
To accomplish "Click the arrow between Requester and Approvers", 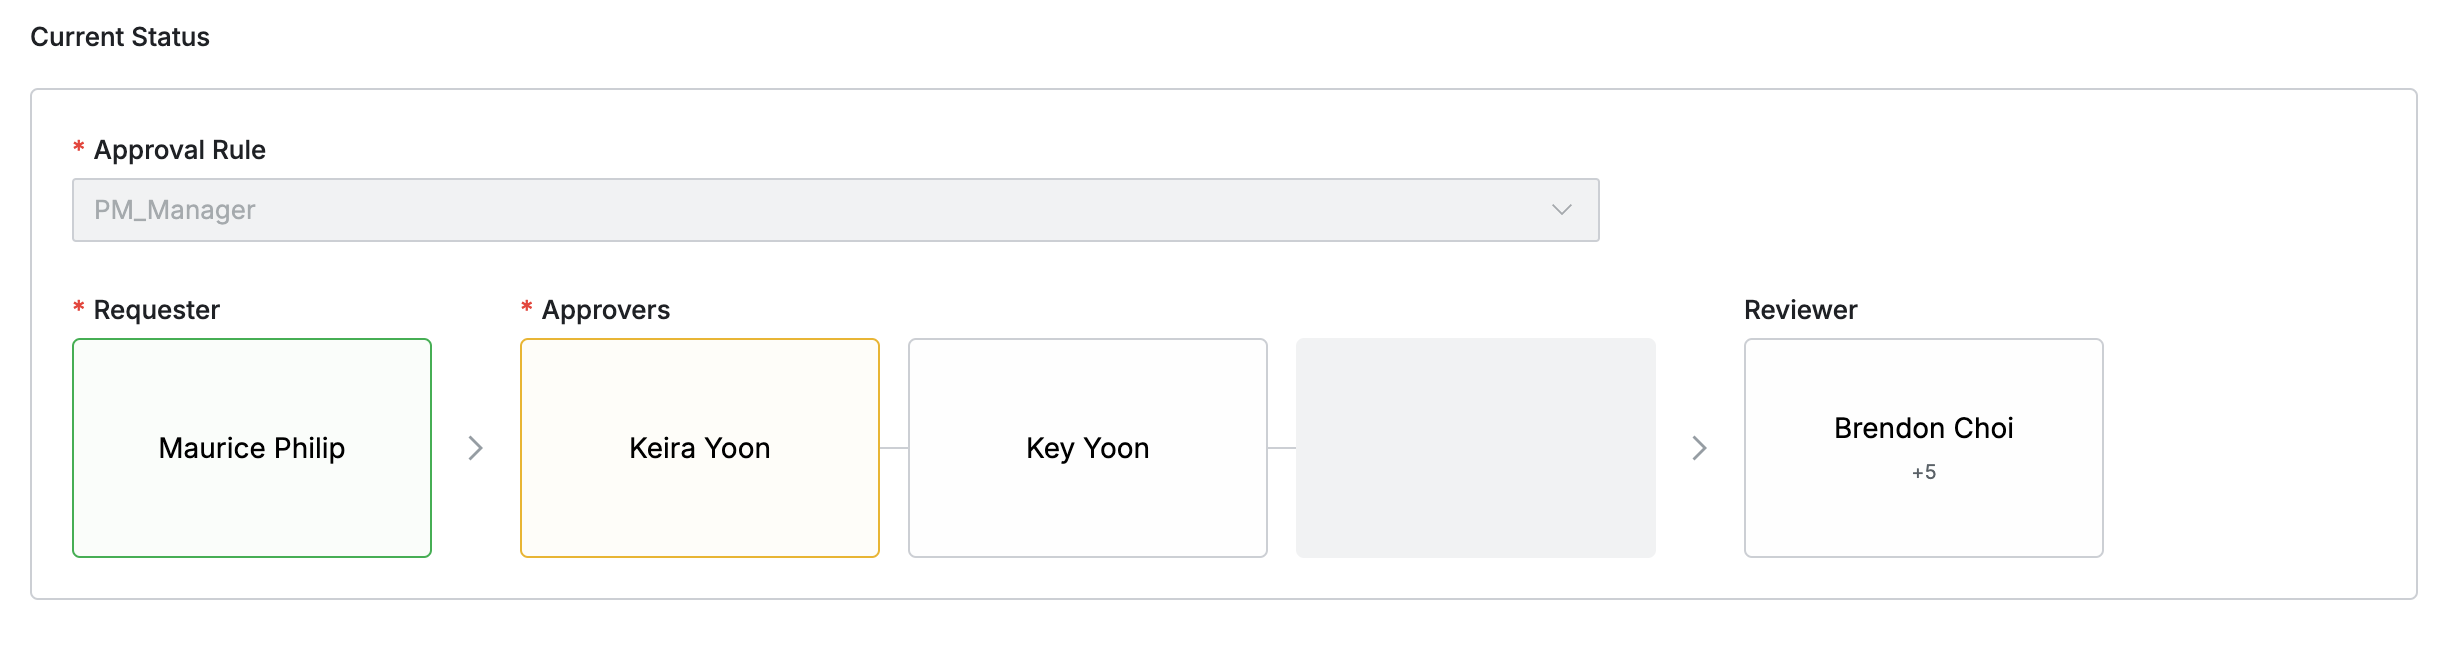I will [476, 448].
